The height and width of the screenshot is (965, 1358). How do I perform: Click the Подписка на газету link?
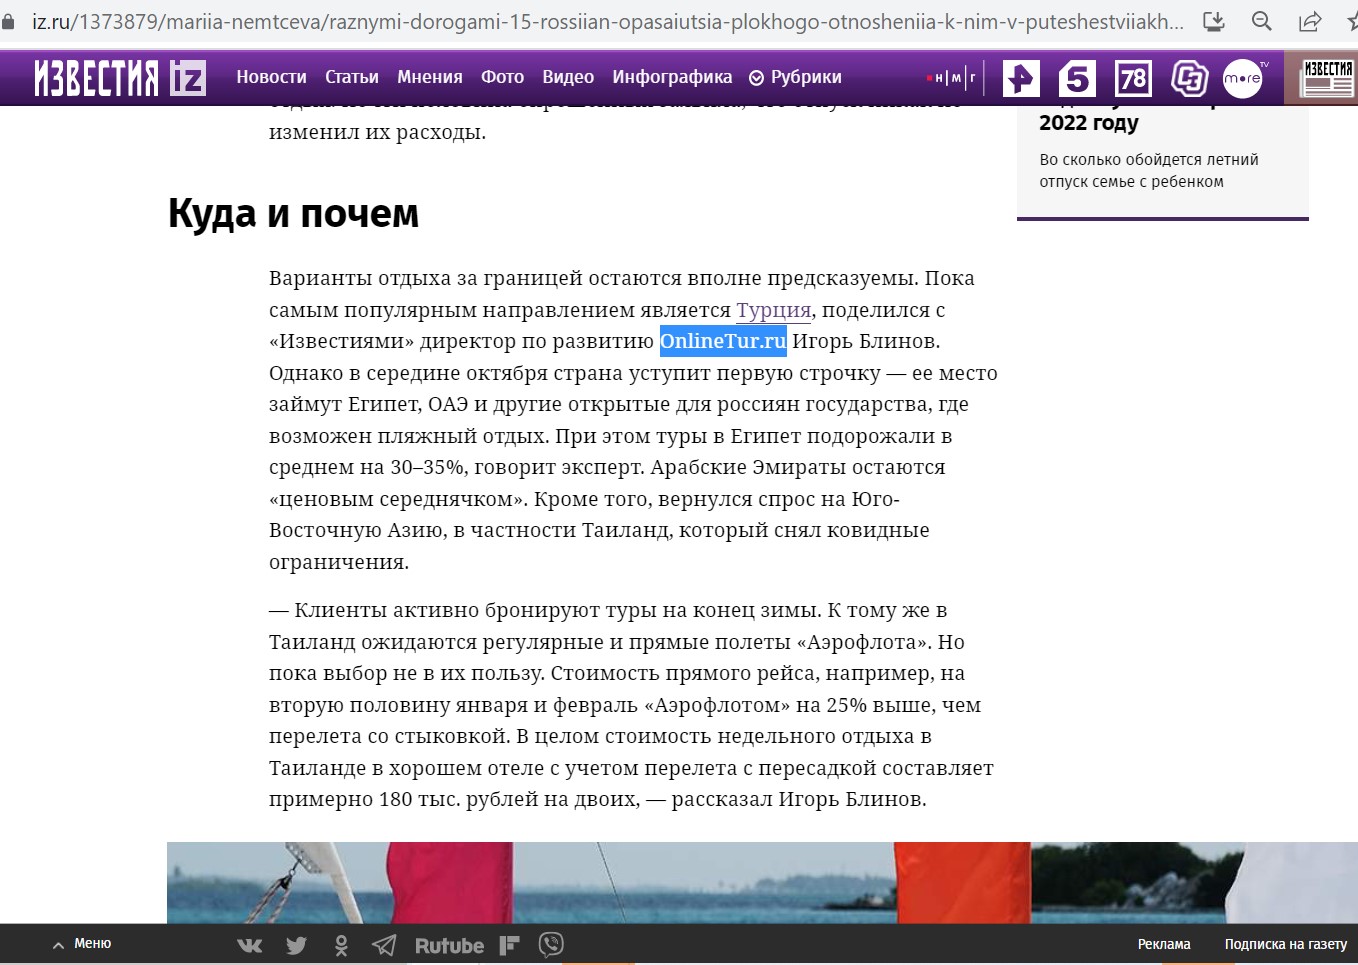coord(1285,944)
